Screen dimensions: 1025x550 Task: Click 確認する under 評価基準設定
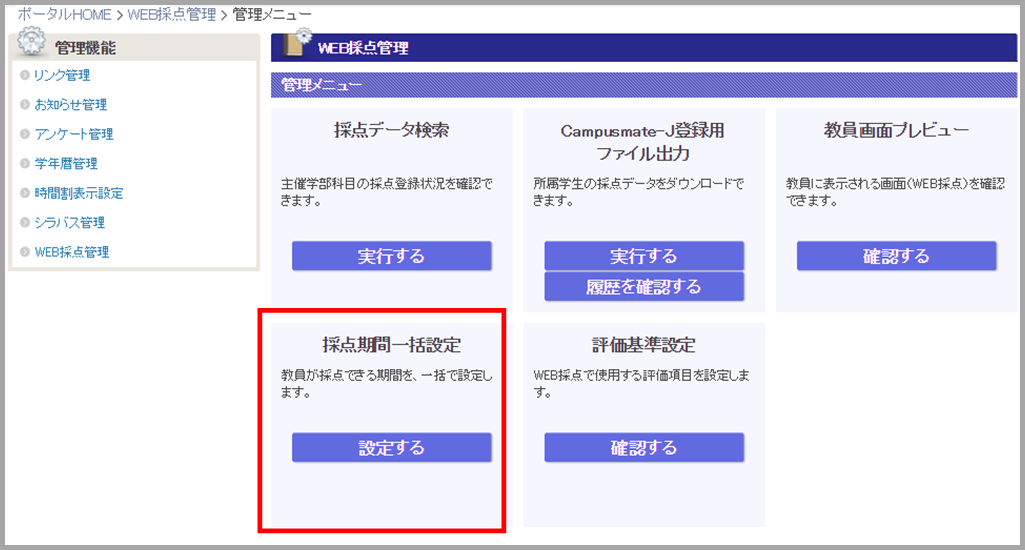[x=644, y=447]
